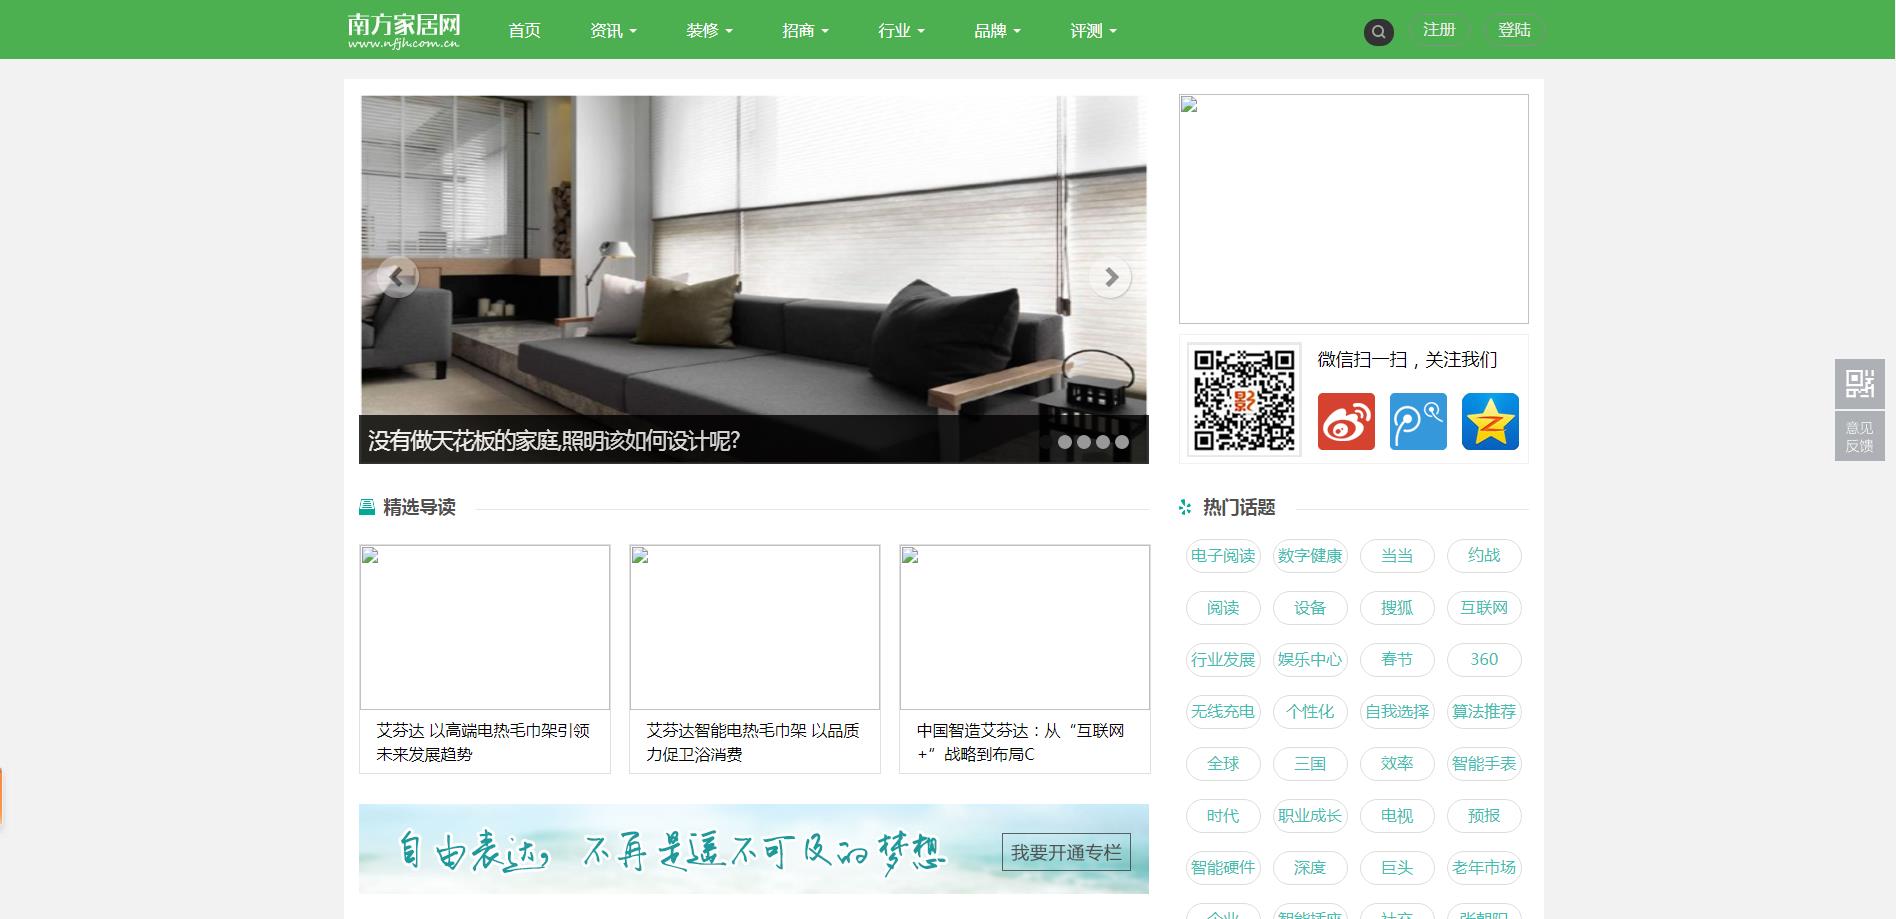The height and width of the screenshot is (919, 1896).
Task: Select the 时代 topic tag
Action: [1223, 816]
